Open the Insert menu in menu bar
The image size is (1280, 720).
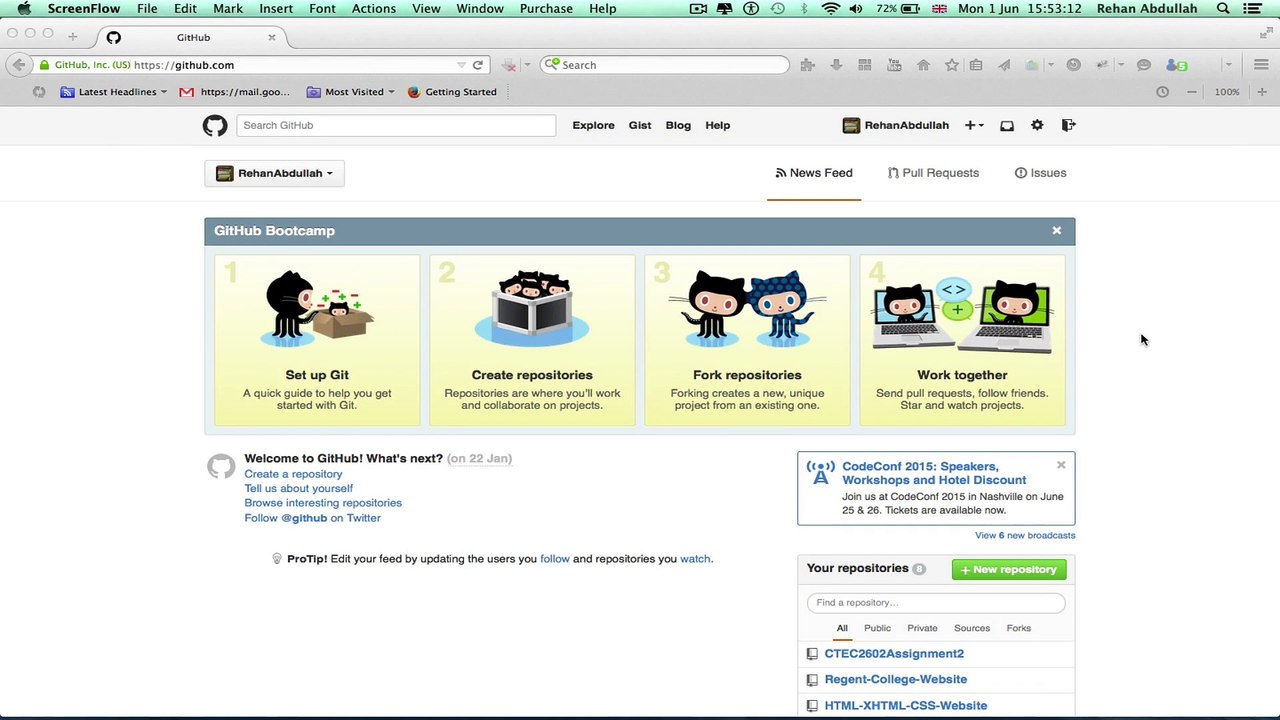276,8
